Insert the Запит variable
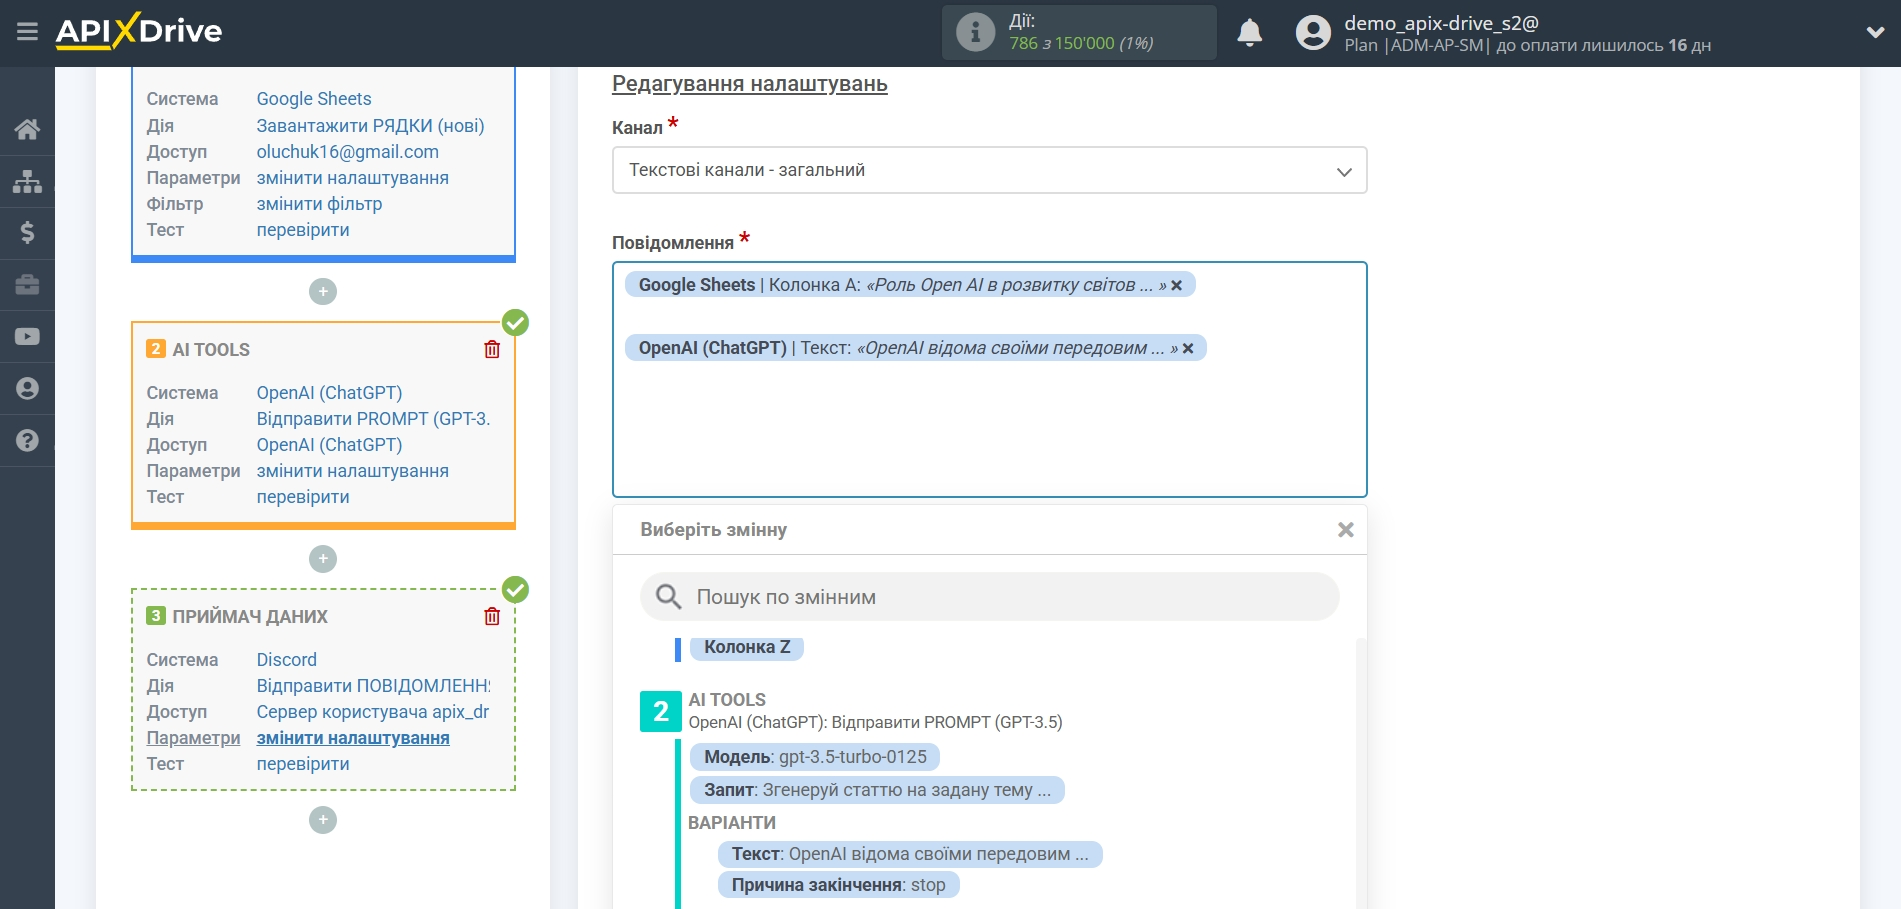This screenshot has height=909, width=1901. point(877,790)
